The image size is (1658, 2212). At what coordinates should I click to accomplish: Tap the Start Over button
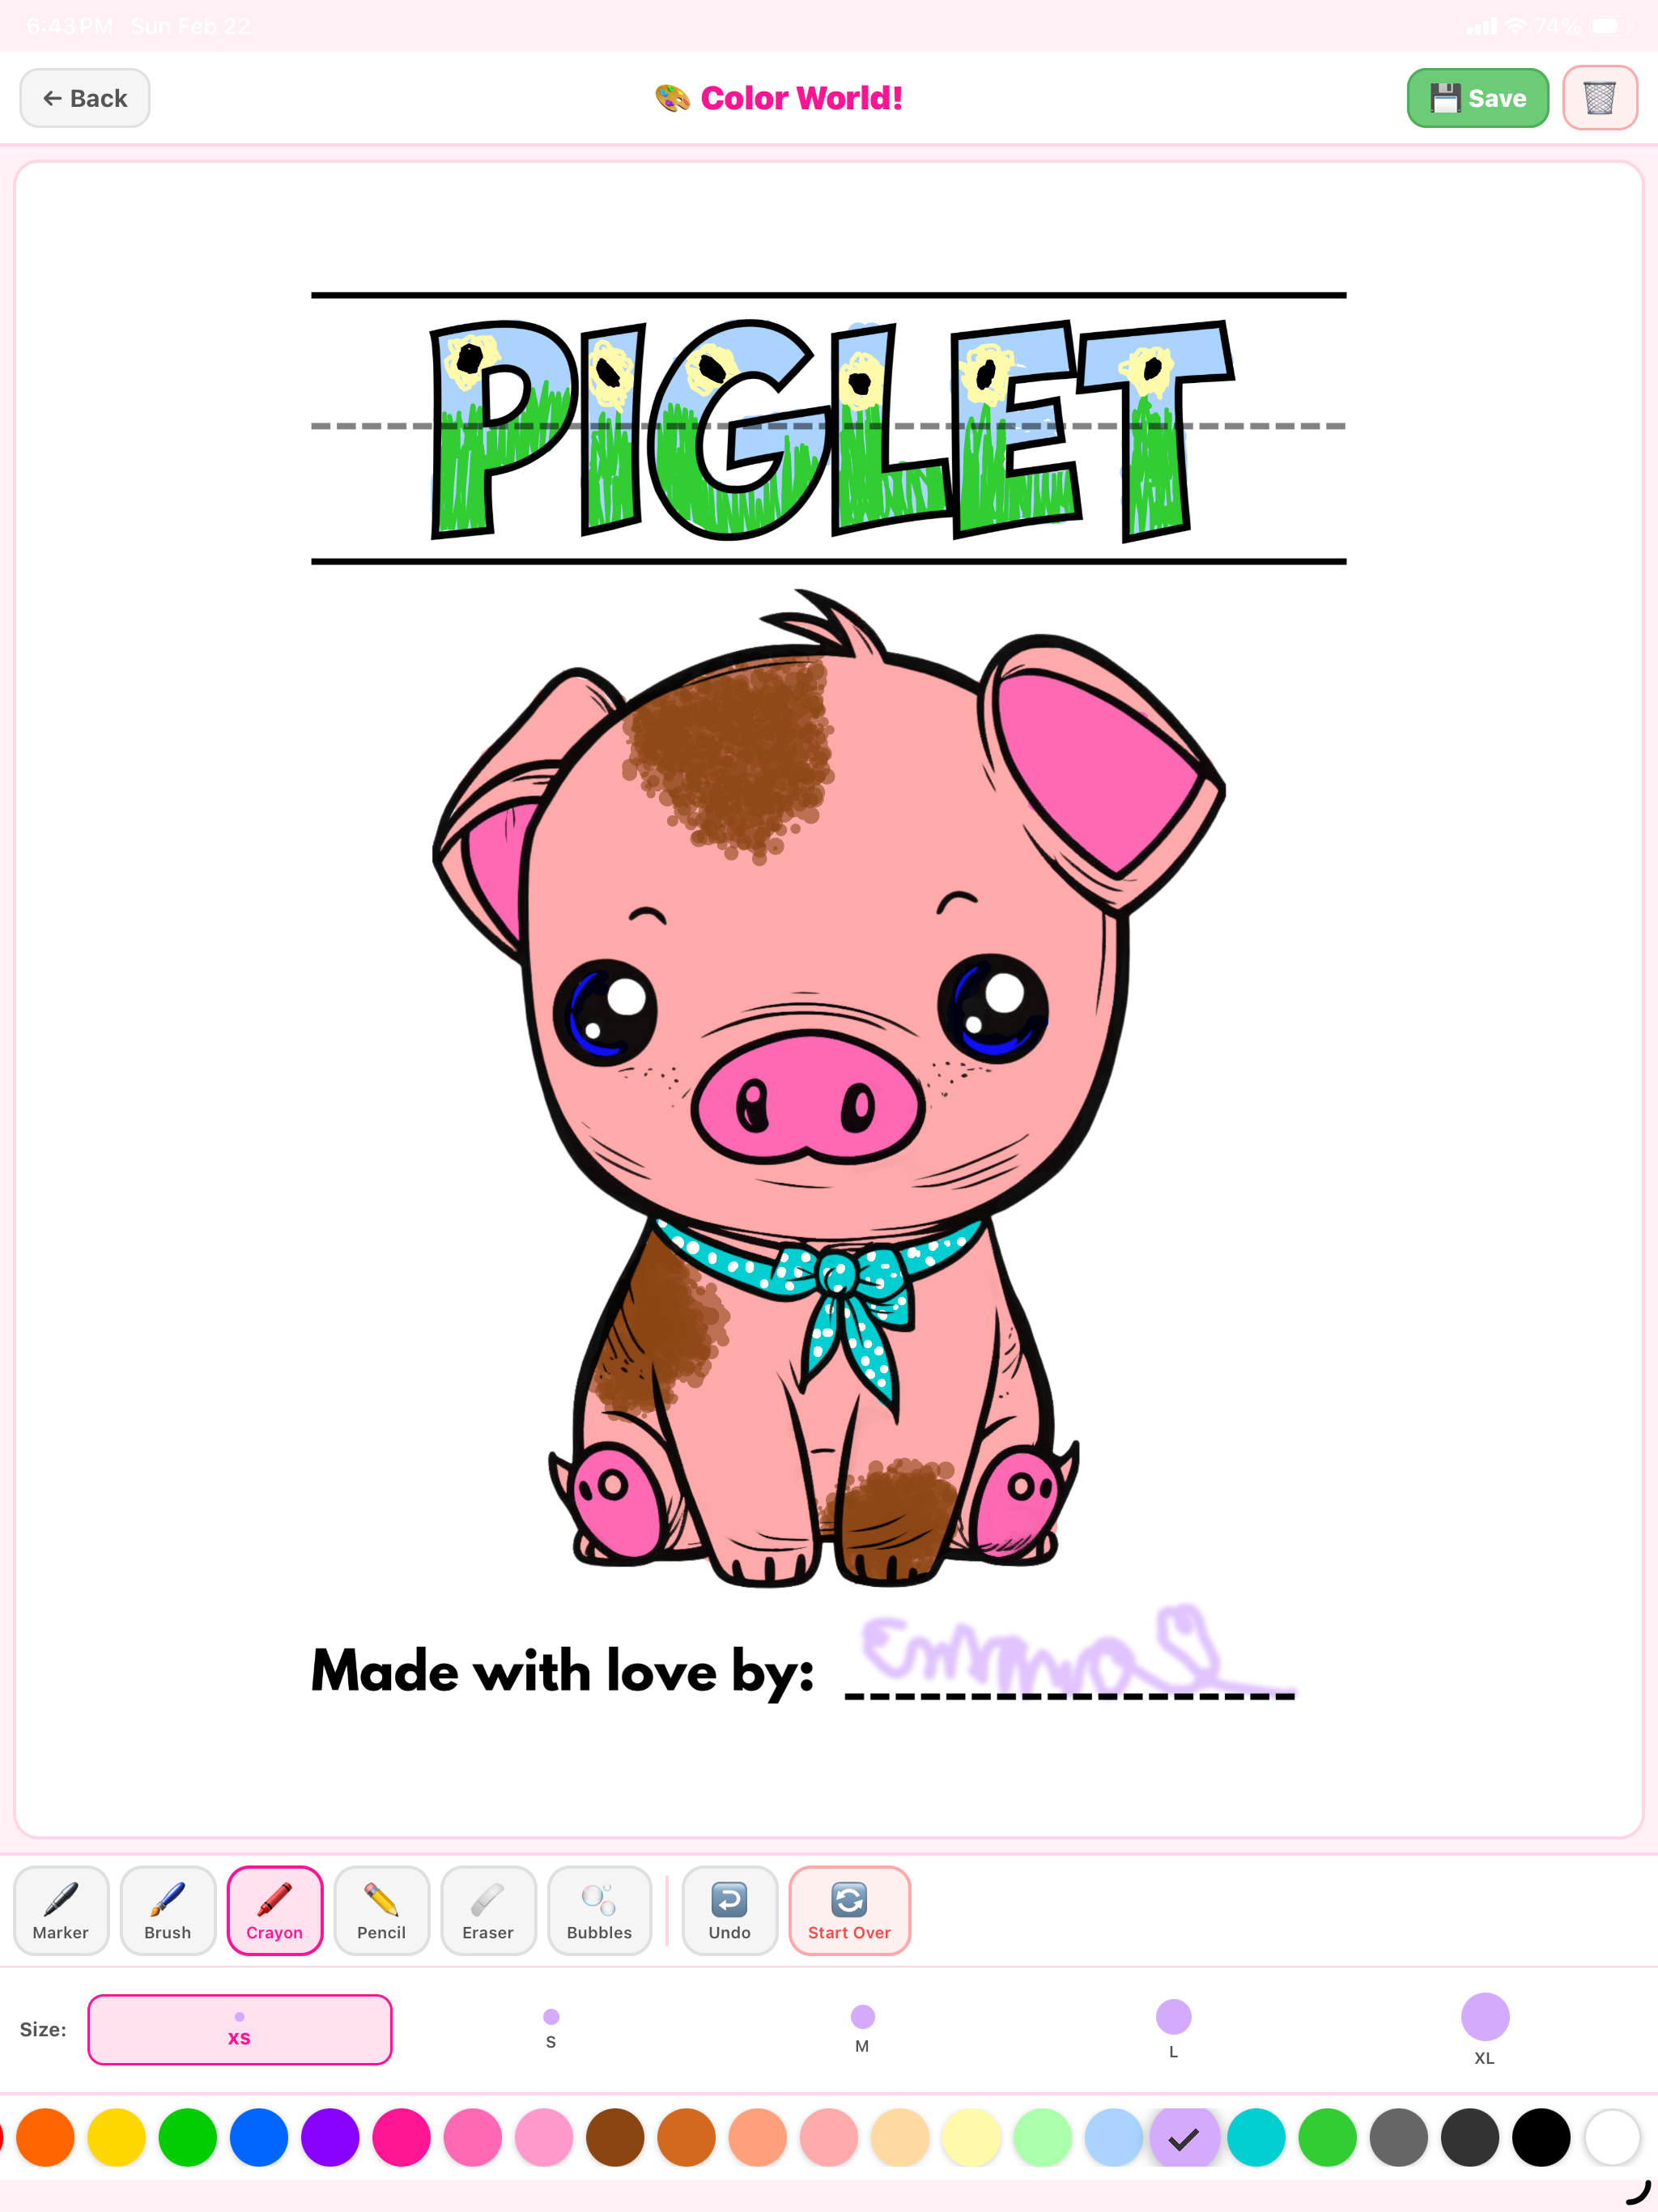pyautogui.click(x=850, y=1909)
